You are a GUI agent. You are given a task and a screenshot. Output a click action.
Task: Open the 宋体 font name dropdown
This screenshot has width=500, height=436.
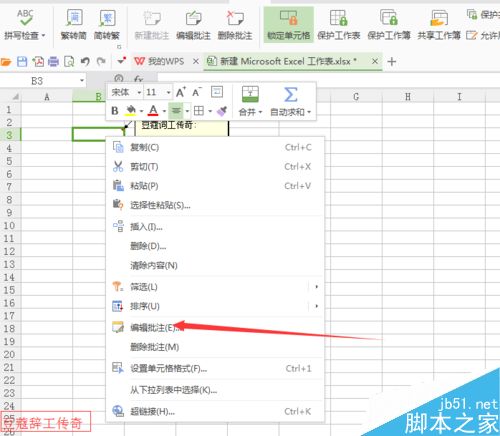[139, 92]
